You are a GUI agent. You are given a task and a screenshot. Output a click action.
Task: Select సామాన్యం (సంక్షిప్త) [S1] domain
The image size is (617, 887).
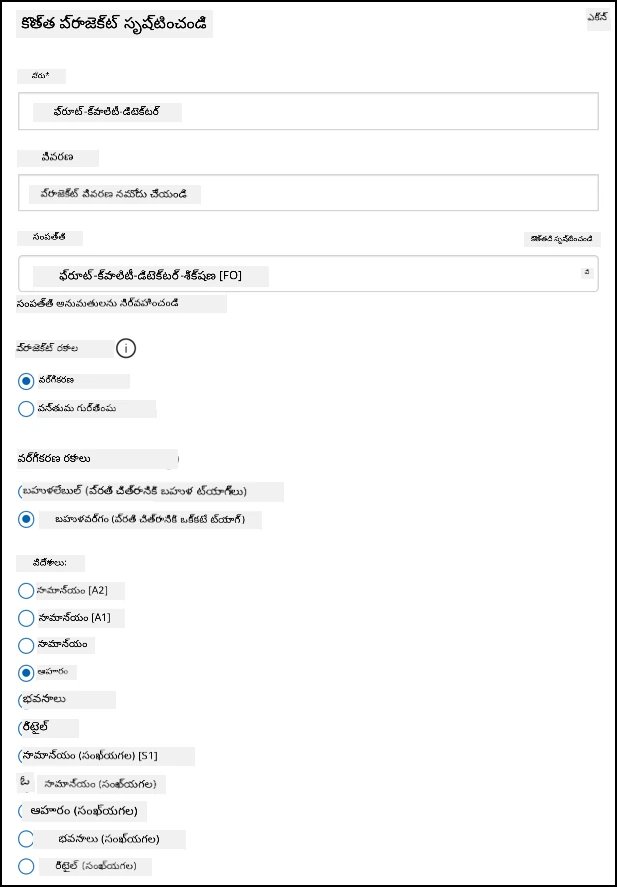pos(23,756)
